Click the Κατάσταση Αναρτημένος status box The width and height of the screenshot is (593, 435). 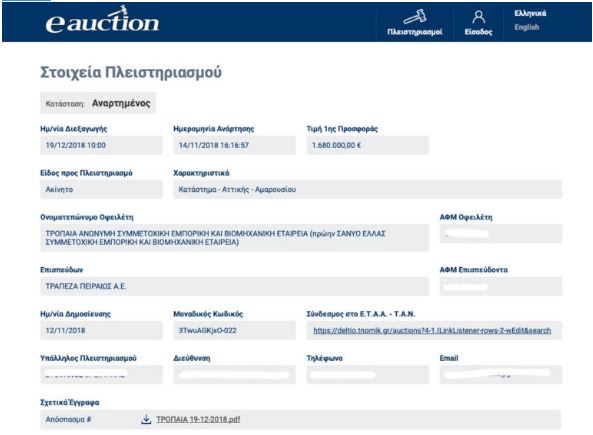(98, 103)
